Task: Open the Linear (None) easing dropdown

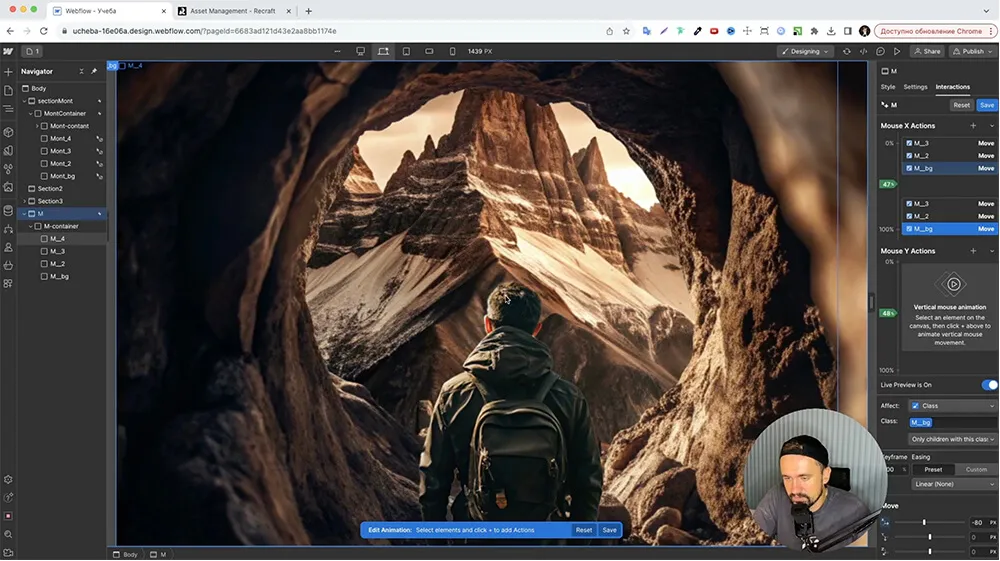Action: (x=954, y=484)
